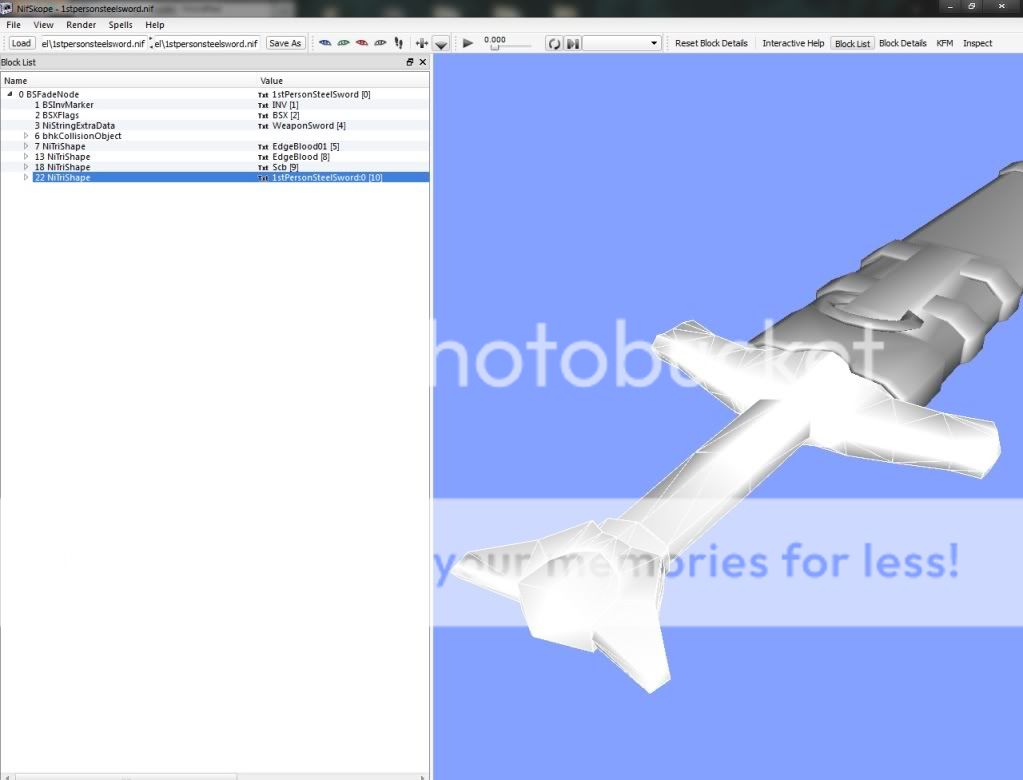Open the Render menu
The image size is (1023, 780).
pyautogui.click(x=81, y=24)
